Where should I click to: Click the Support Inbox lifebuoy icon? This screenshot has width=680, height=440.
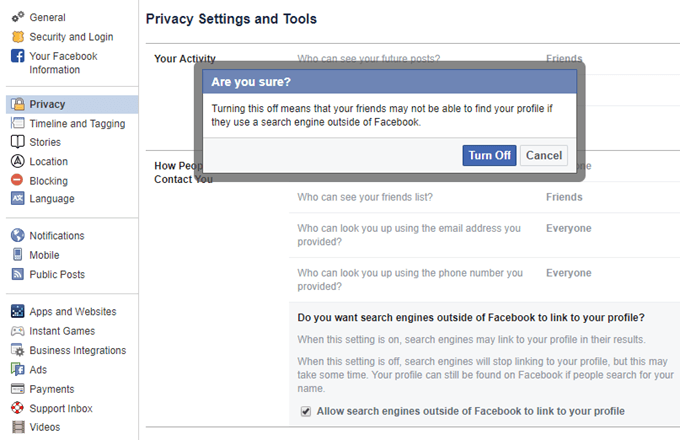(x=17, y=408)
